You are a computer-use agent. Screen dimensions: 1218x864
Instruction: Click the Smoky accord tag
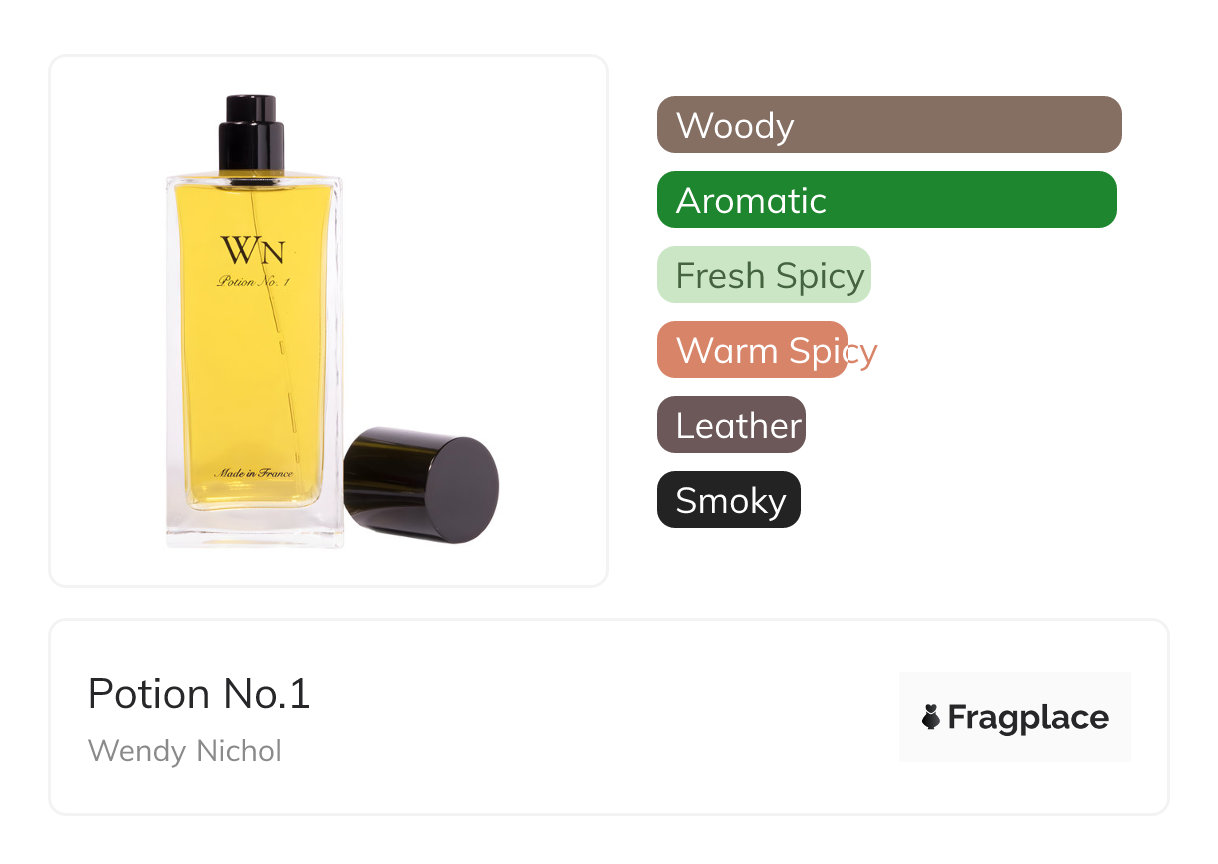tap(729, 500)
